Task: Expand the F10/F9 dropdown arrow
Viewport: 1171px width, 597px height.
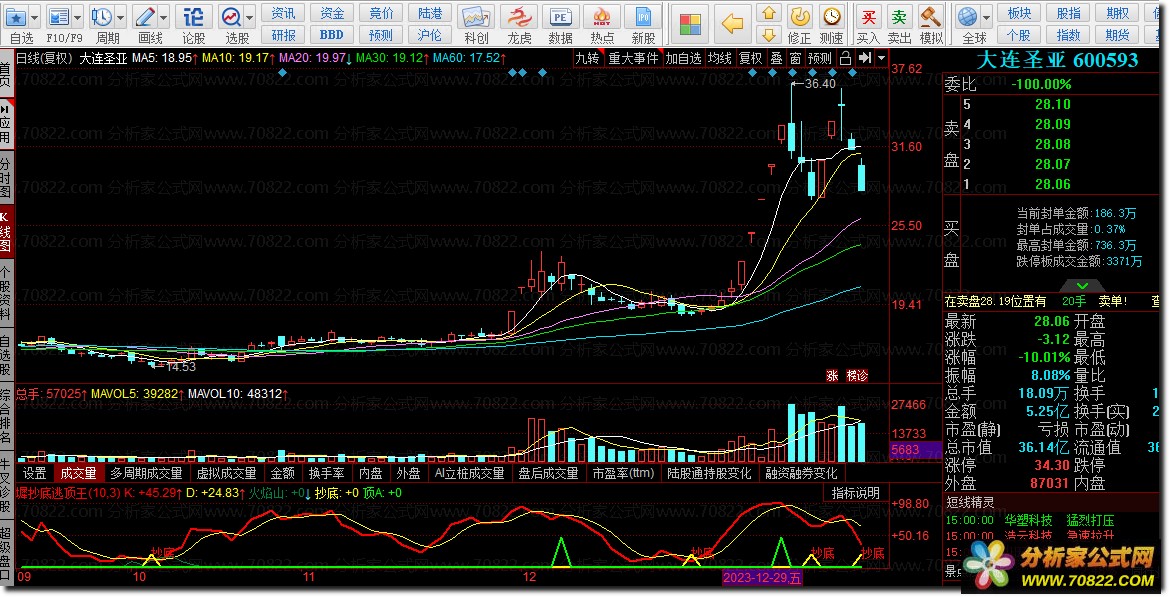Action: pyautogui.click(x=78, y=17)
